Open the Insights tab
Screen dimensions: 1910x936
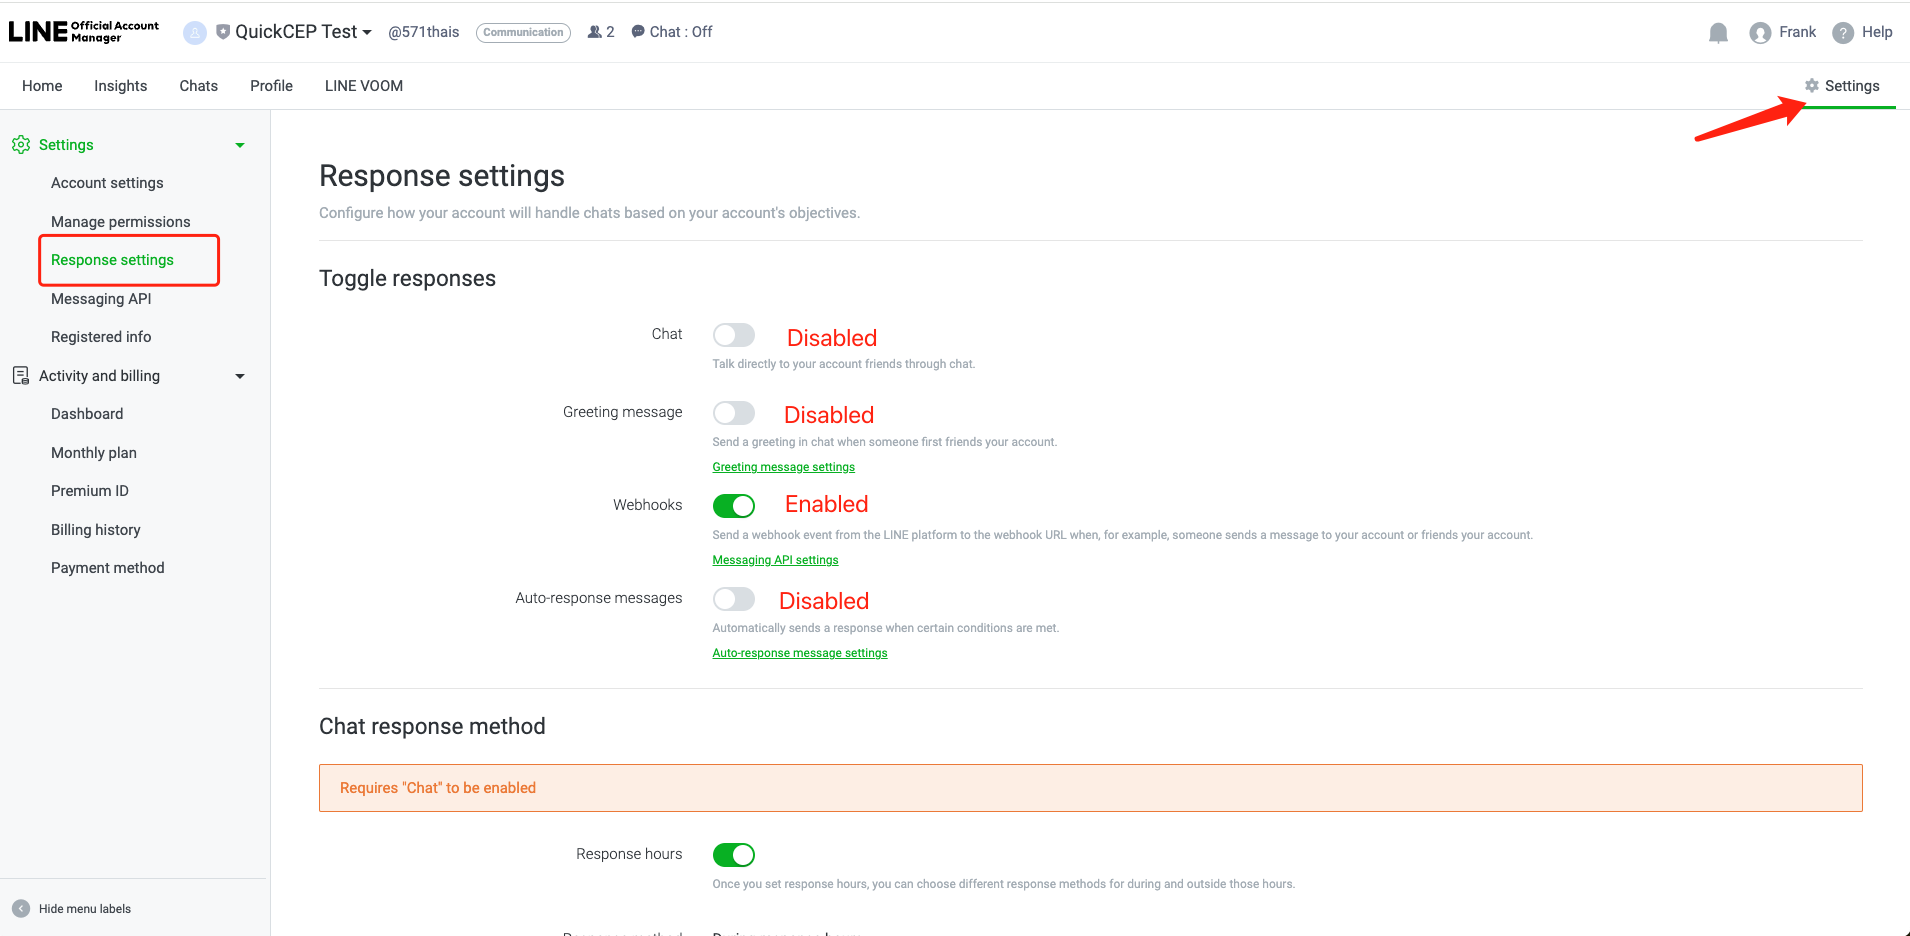121,86
